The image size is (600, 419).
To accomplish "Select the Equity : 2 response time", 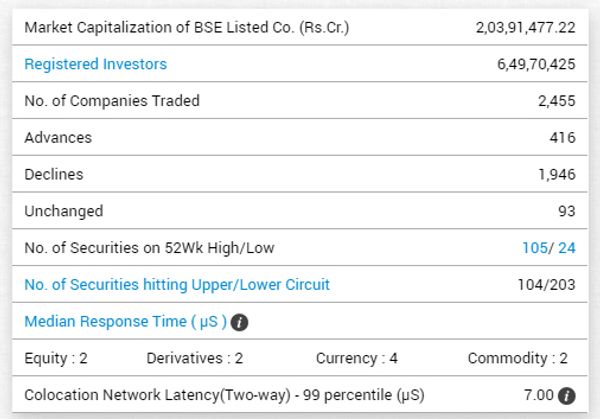I will point(56,358).
